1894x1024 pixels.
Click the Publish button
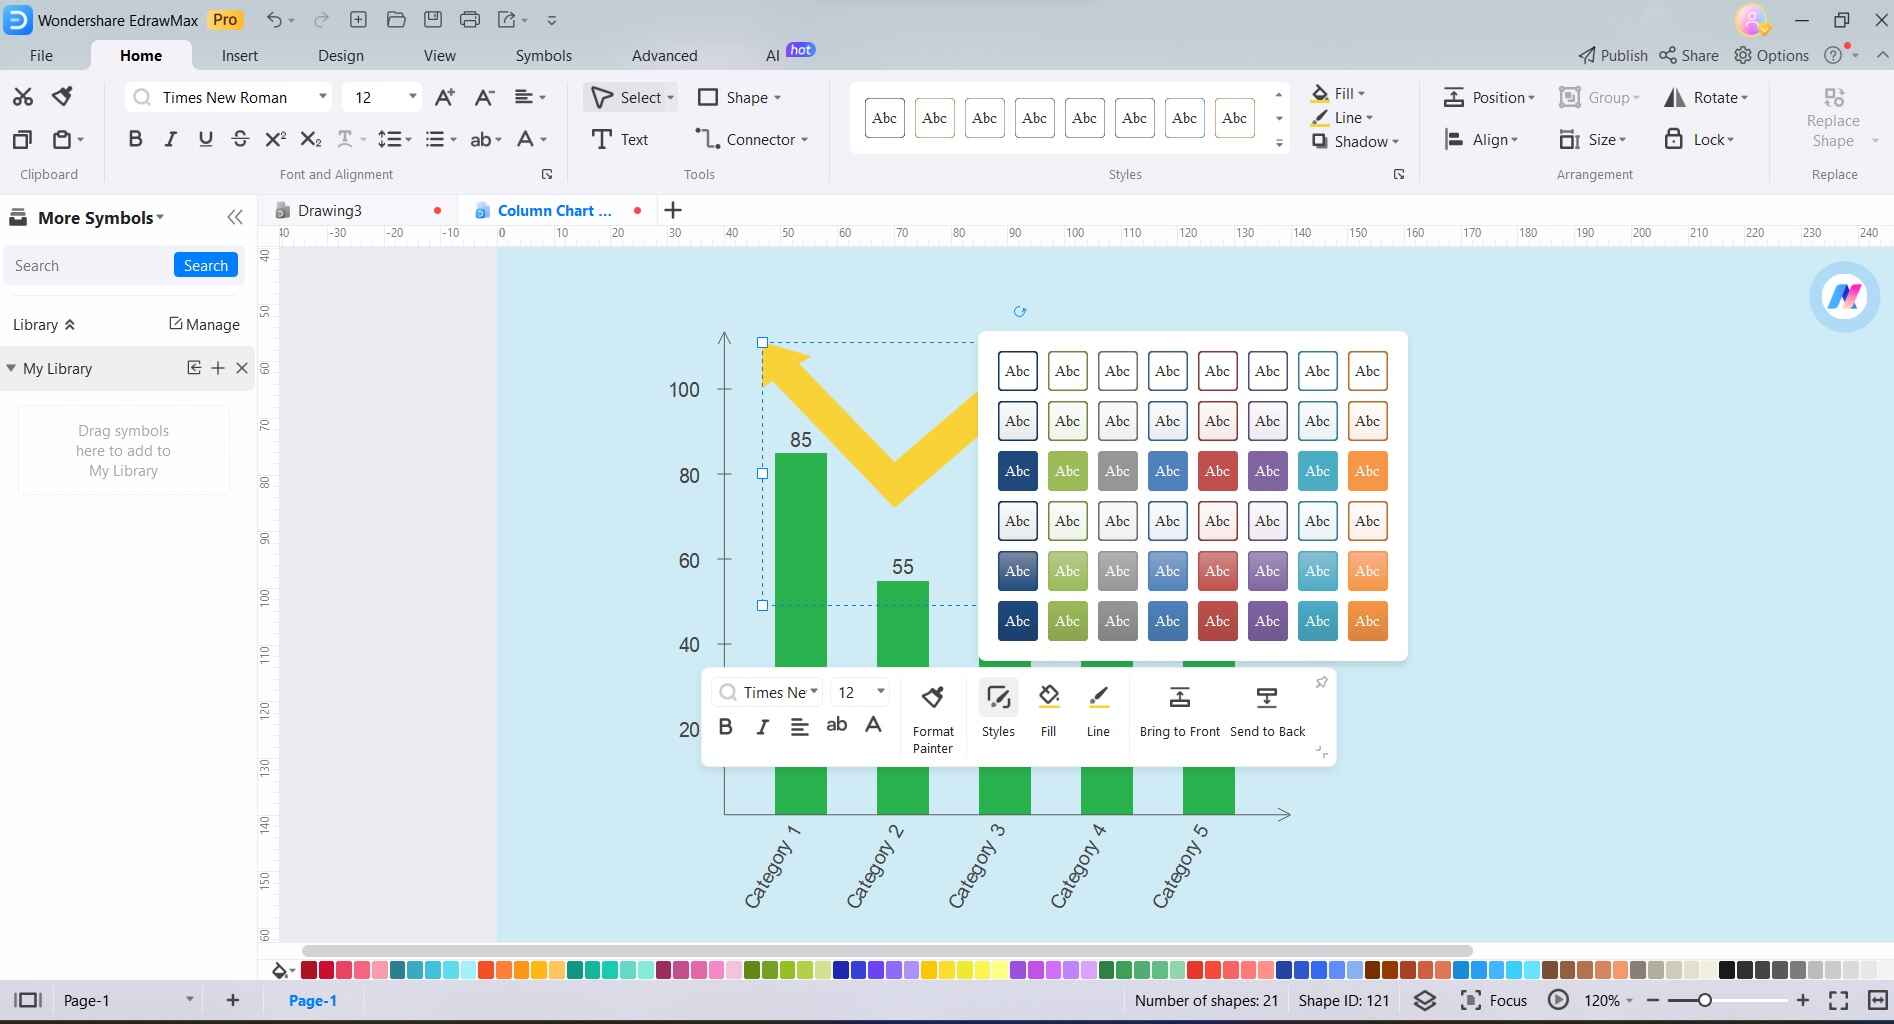(x=1613, y=55)
